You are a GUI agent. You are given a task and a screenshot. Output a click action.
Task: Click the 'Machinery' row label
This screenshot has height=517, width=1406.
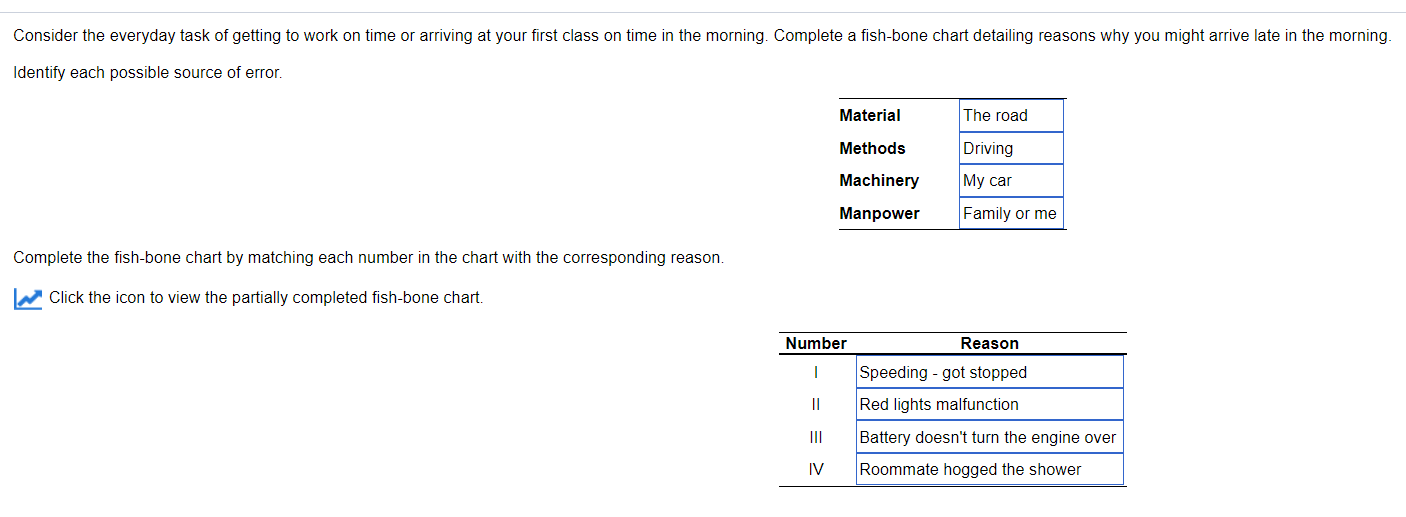point(879,181)
